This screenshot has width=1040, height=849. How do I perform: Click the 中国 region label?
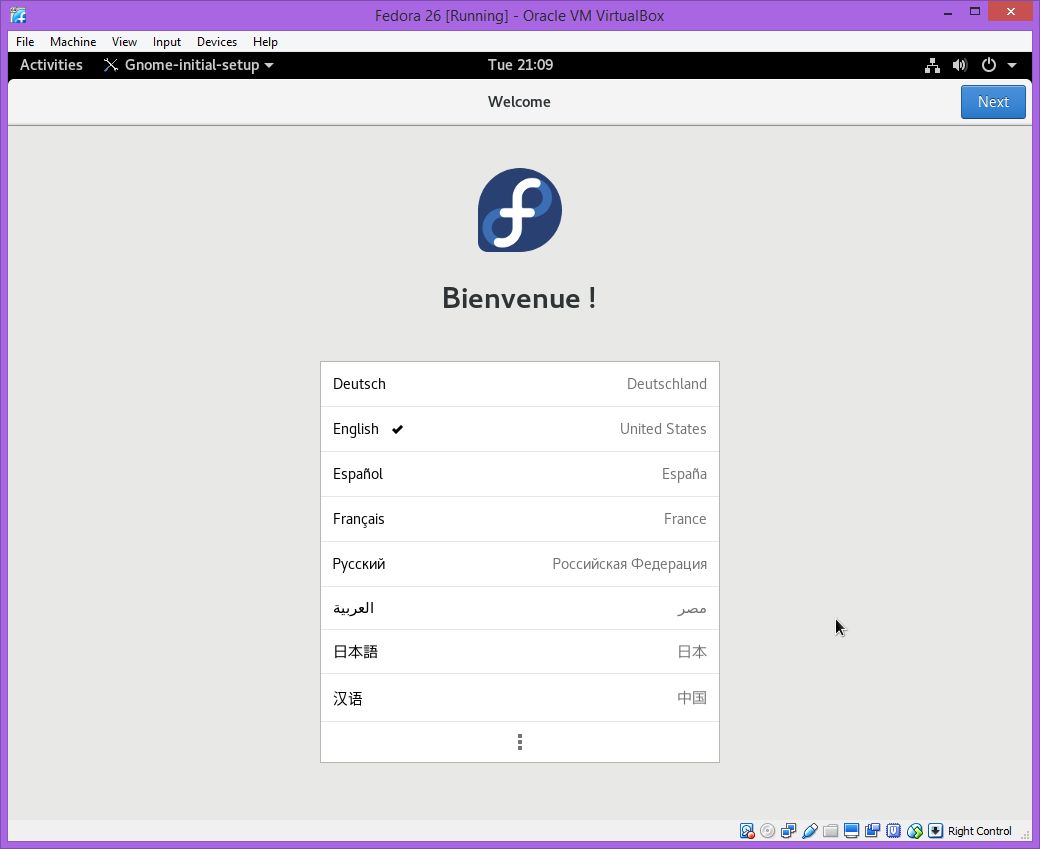pyautogui.click(x=692, y=698)
